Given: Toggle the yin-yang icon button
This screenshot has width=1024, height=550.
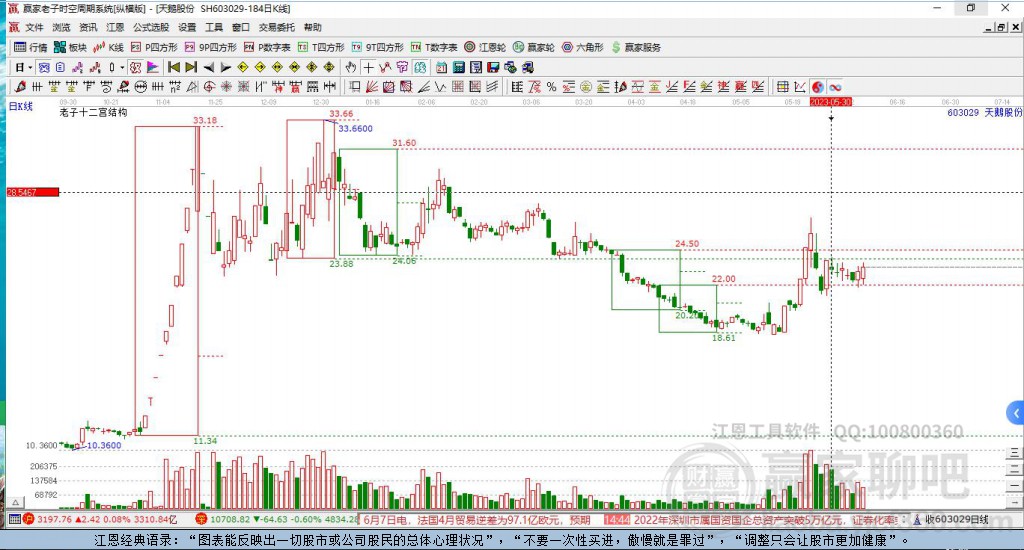Looking at the screenshot, I should click(818, 87).
